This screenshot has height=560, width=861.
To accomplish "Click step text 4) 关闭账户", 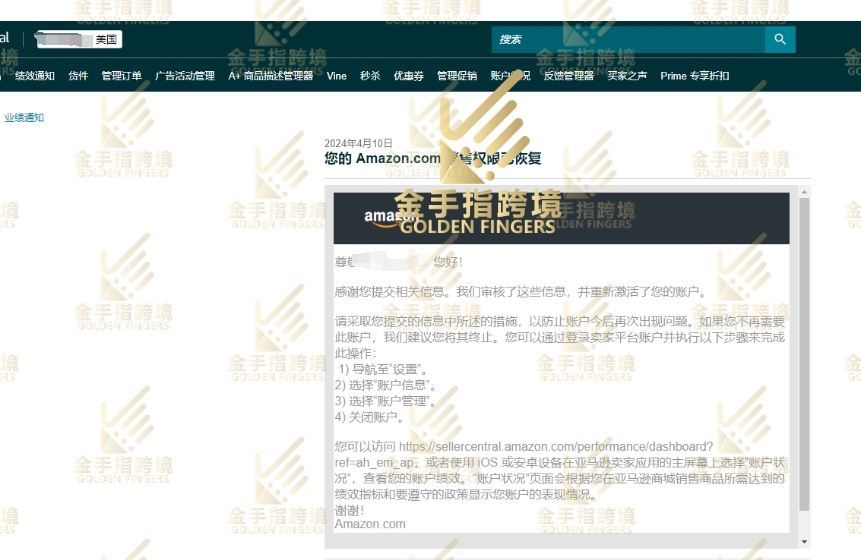I will point(369,417).
